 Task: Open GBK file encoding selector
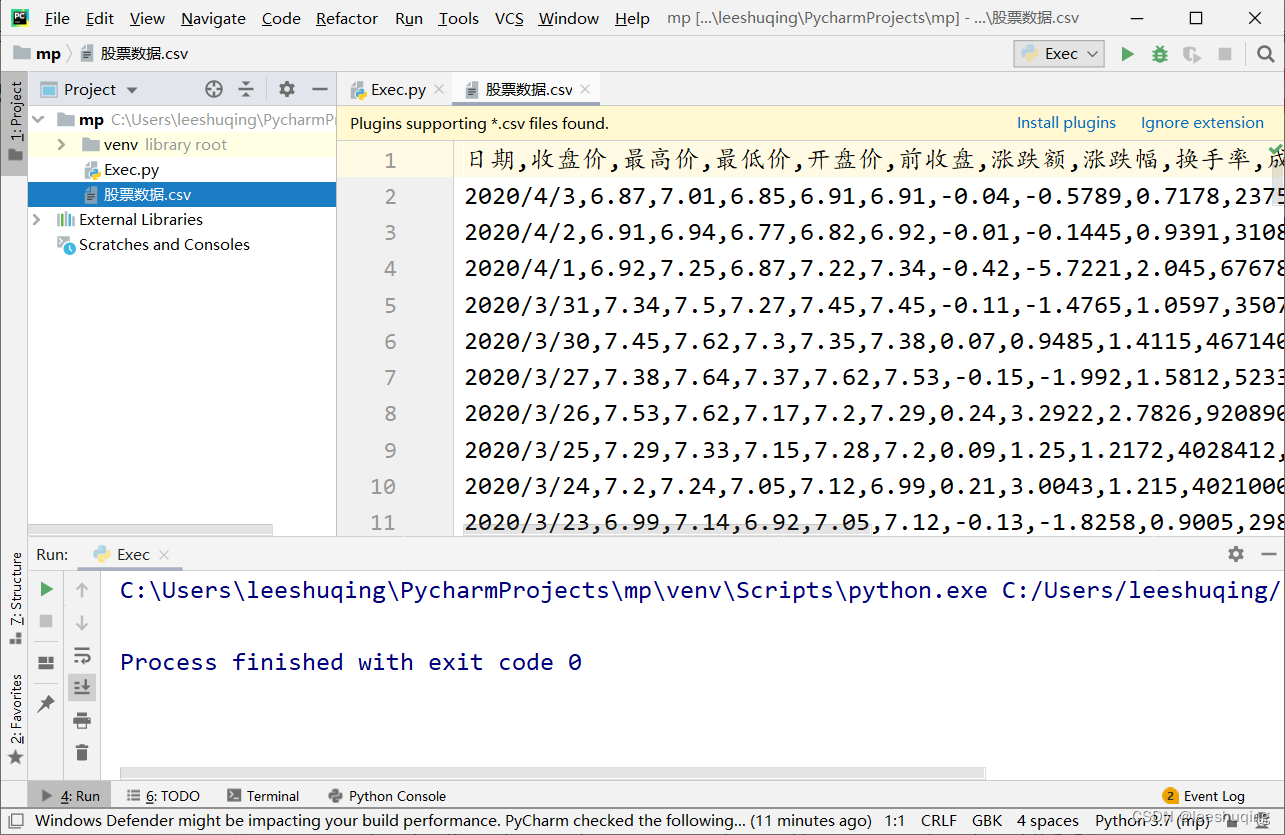tap(987, 820)
